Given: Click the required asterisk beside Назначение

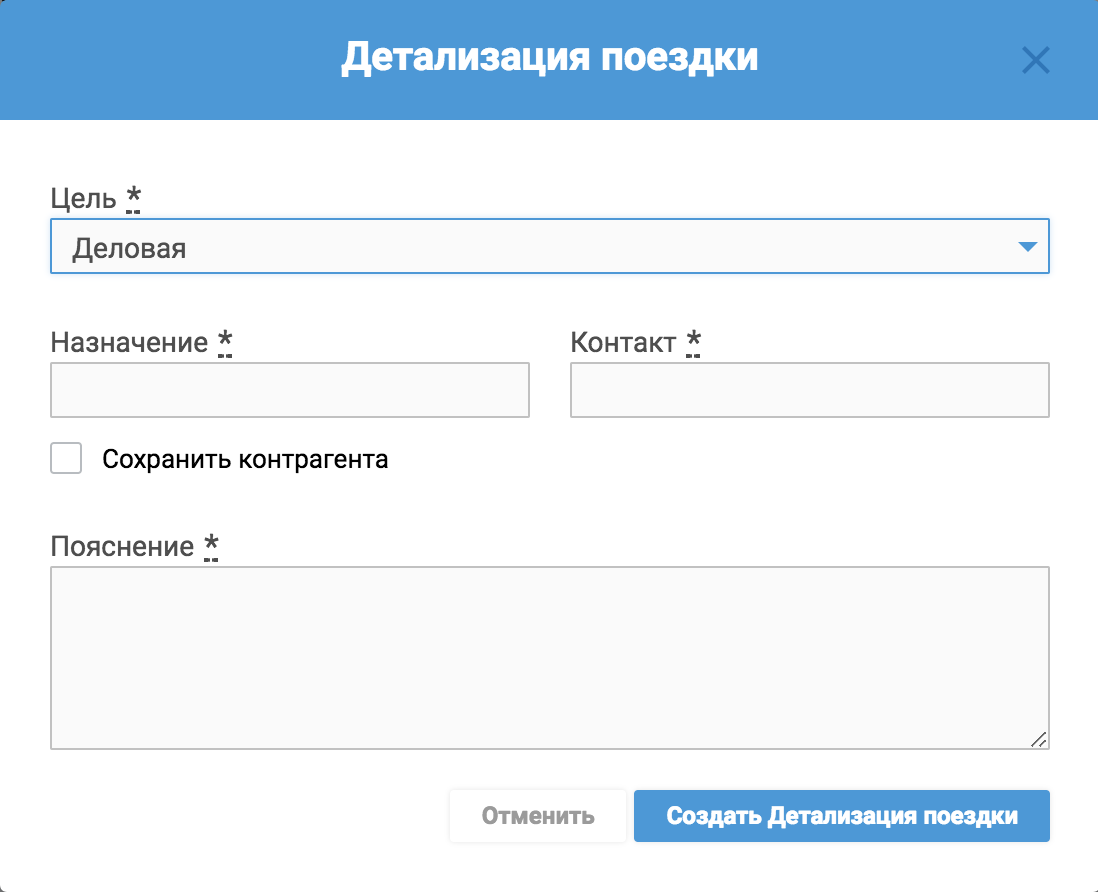Looking at the screenshot, I should [225, 342].
